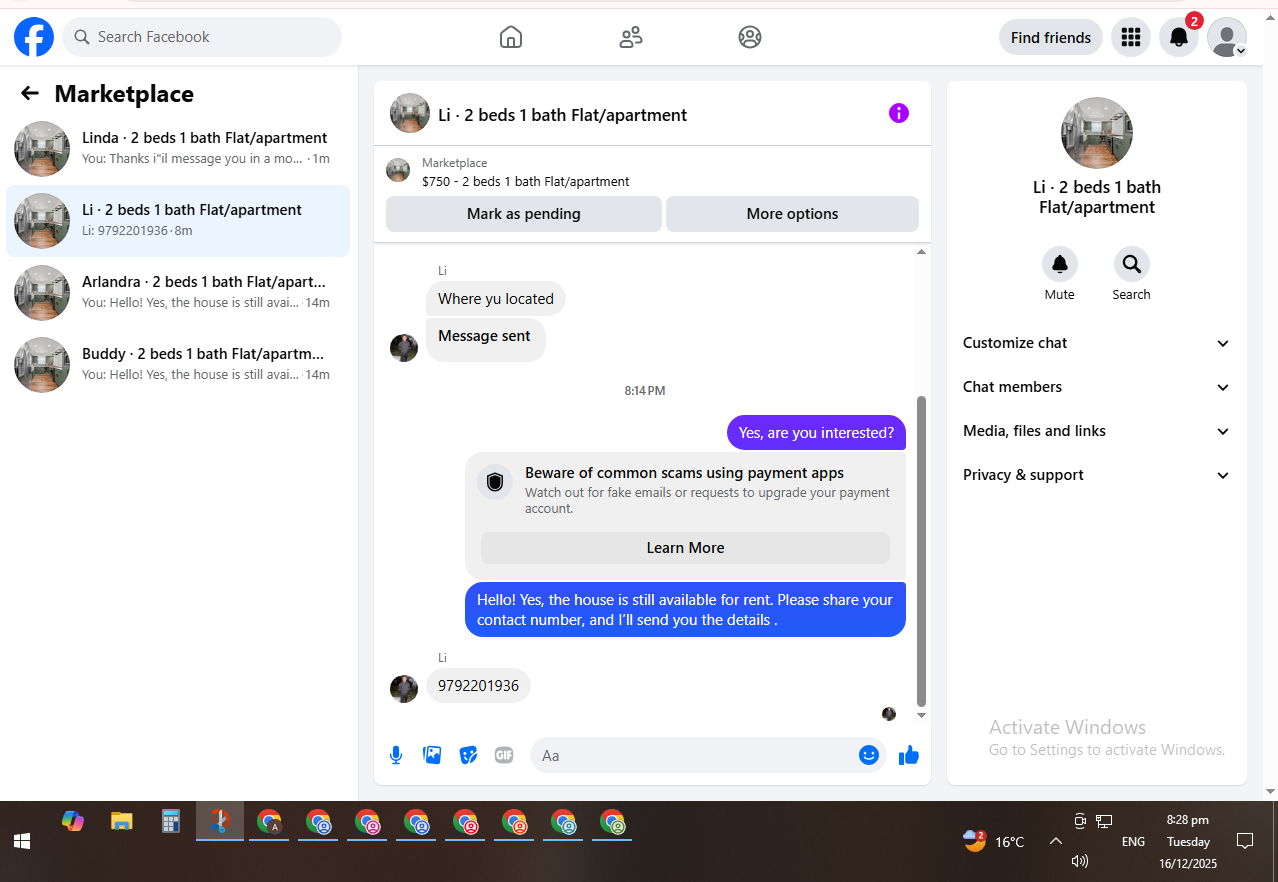Open Buddy's apartment conversation
1278x882 pixels.
(x=178, y=364)
